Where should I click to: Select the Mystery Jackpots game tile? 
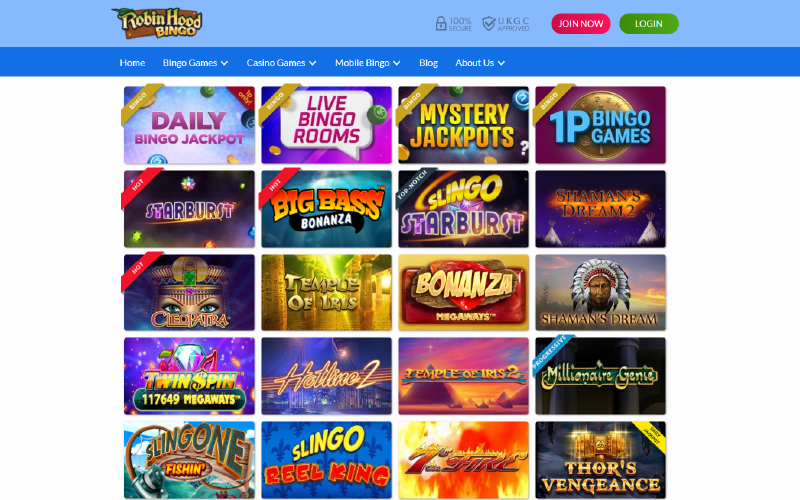click(x=463, y=125)
